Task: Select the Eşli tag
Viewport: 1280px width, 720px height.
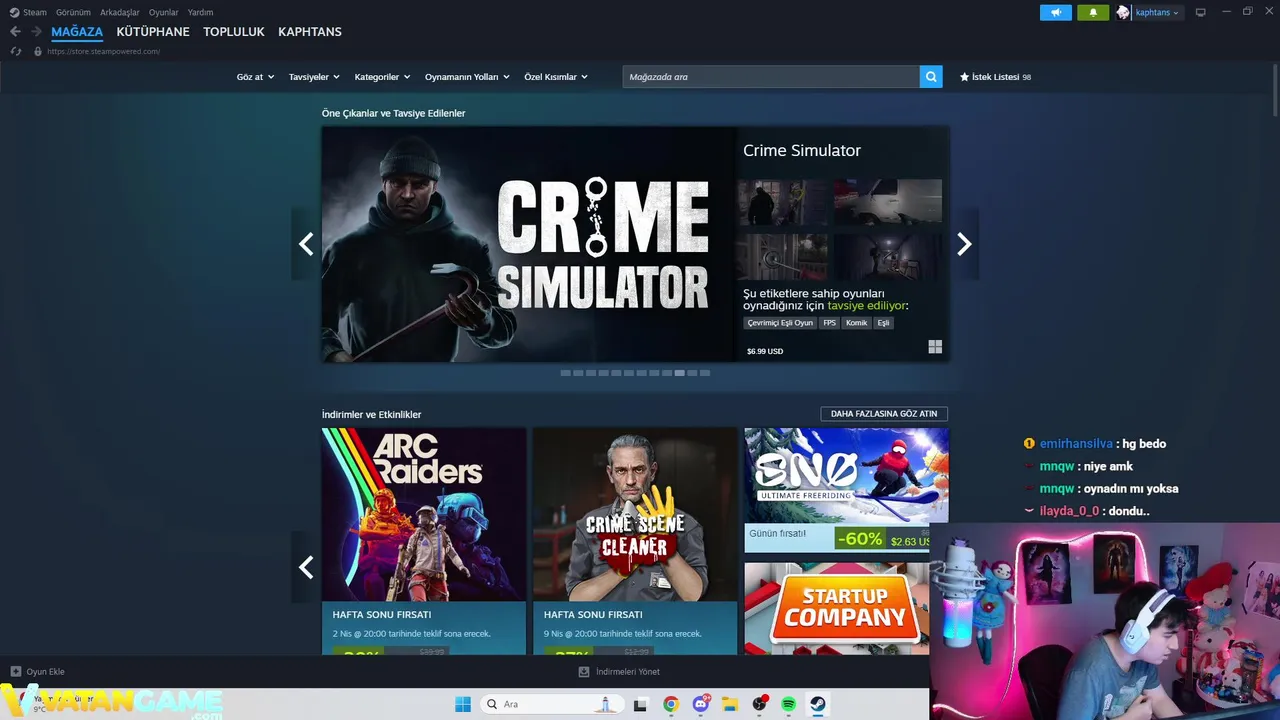Action: [883, 323]
